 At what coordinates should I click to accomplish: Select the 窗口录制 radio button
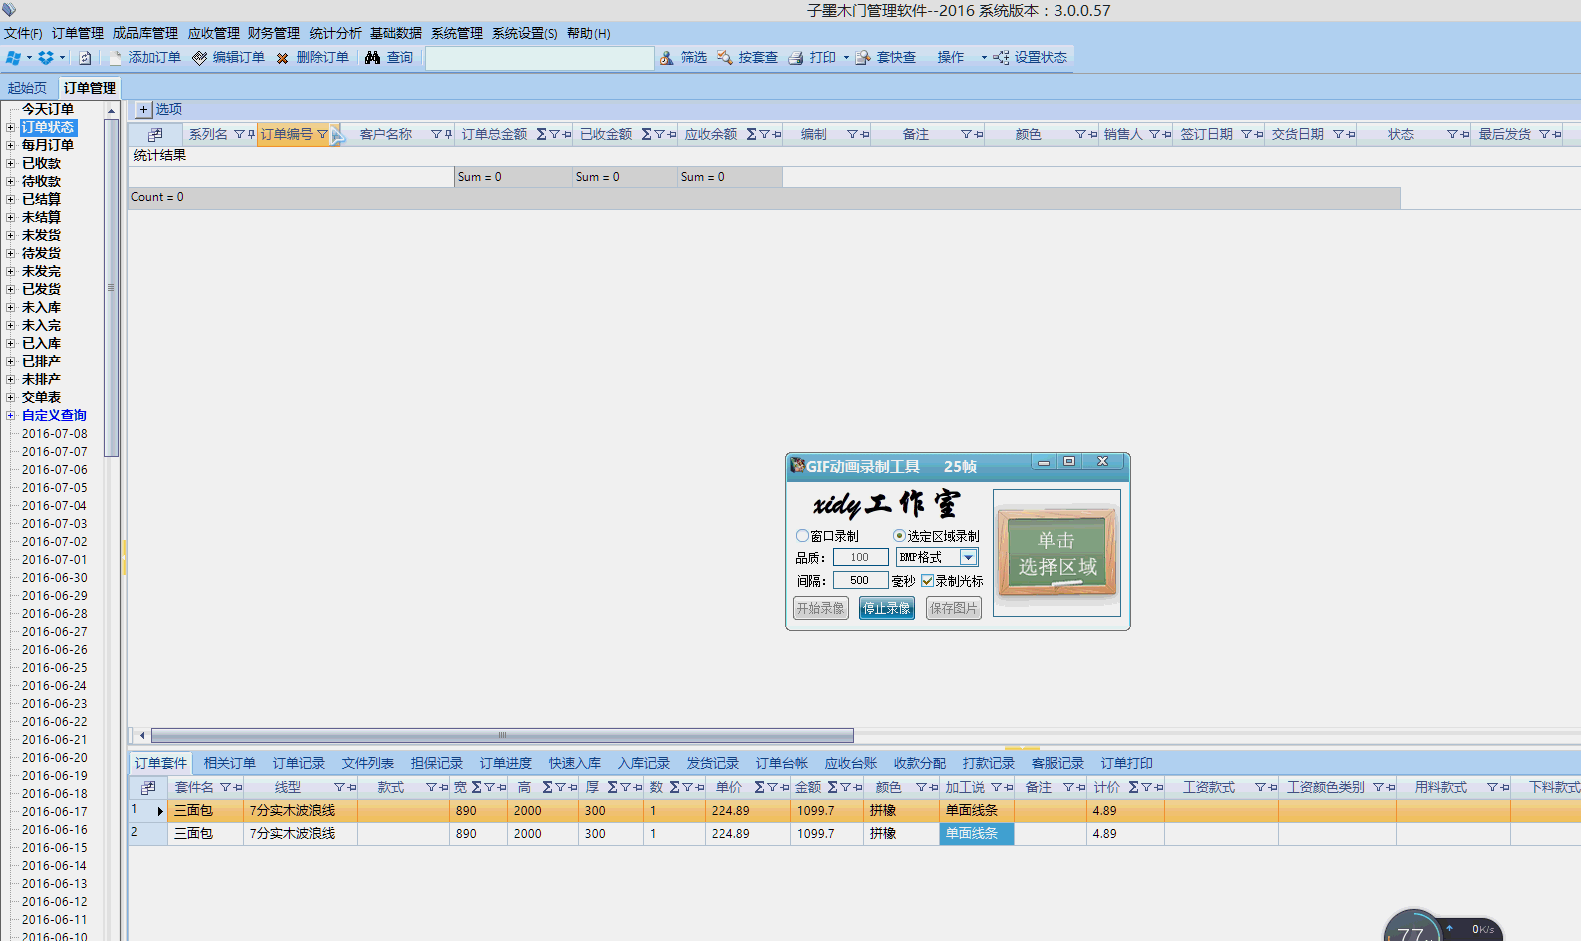(x=802, y=536)
